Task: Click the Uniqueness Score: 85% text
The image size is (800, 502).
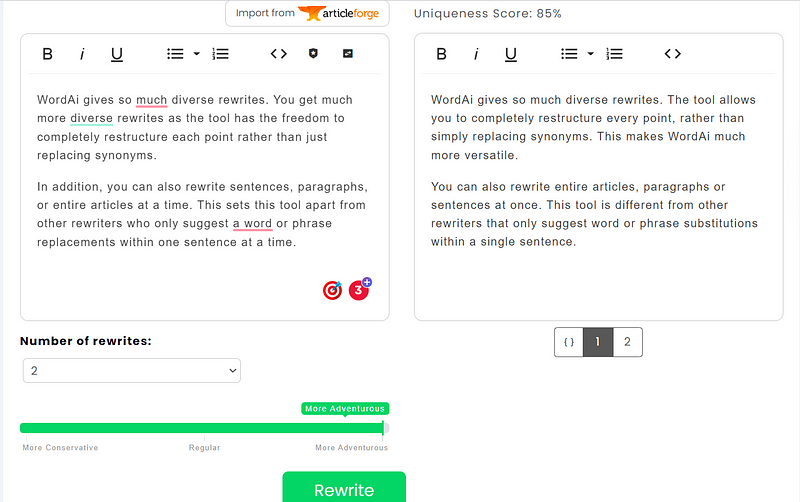Action: coord(487,14)
